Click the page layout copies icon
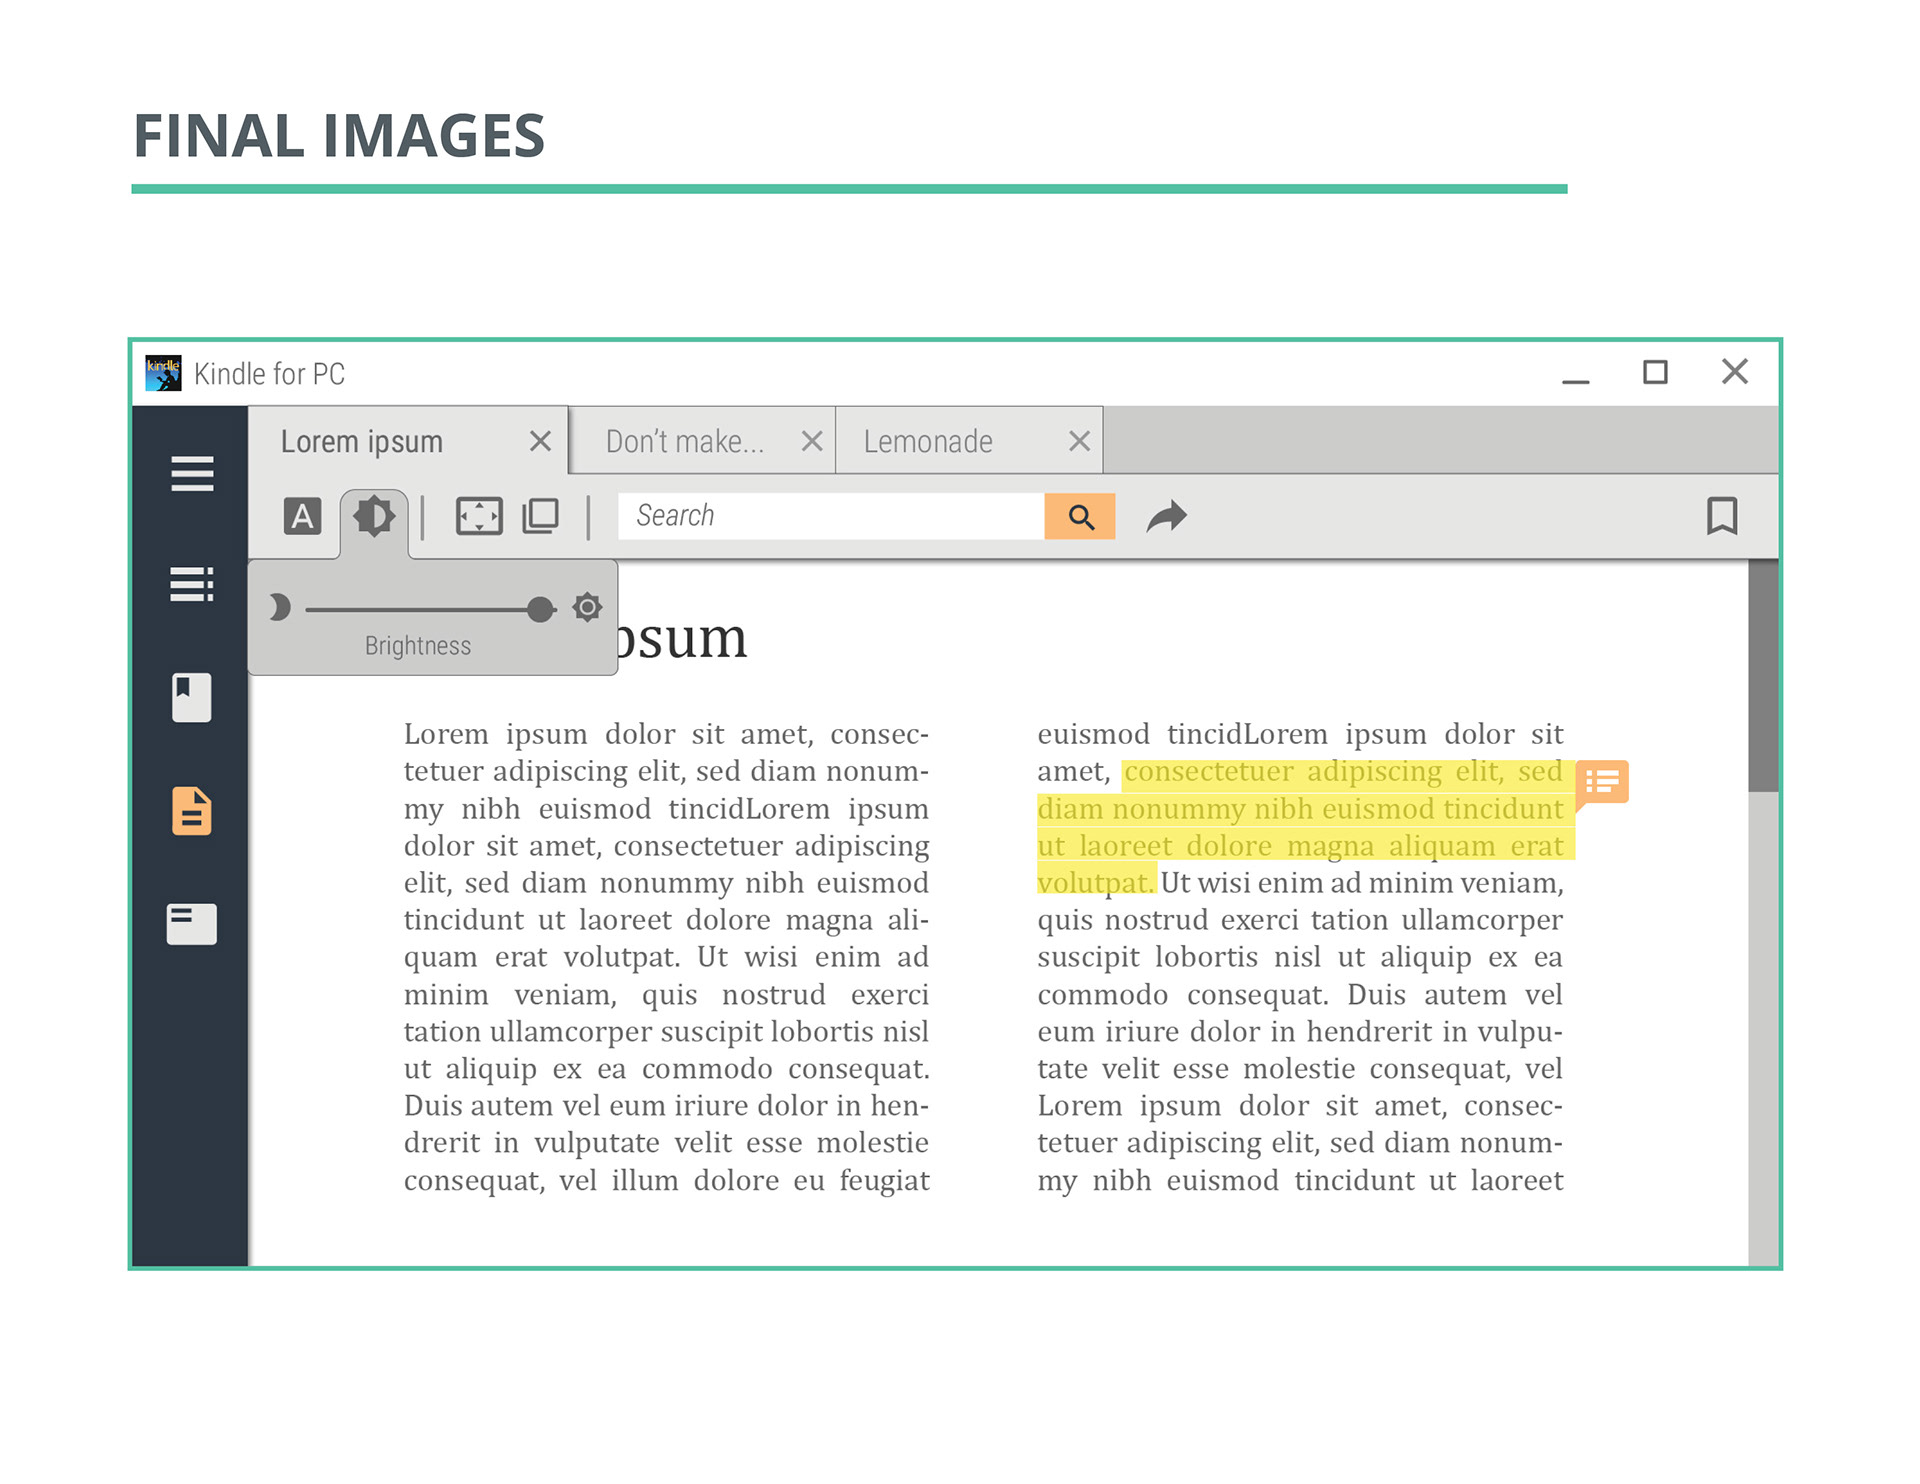This screenshot has height=1484, width=1920. tap(541, 516)
